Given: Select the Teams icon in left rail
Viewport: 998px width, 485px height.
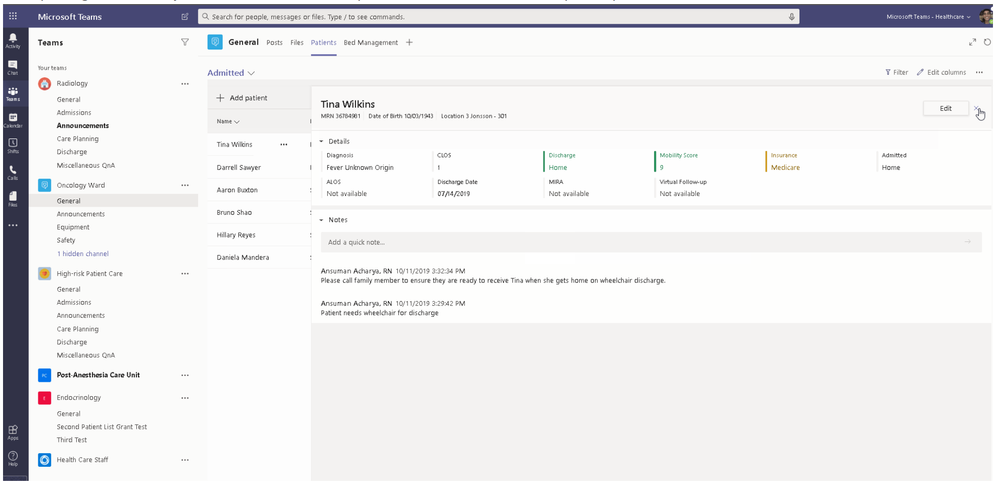Looking at the screenshot, I should pos(13,94).
